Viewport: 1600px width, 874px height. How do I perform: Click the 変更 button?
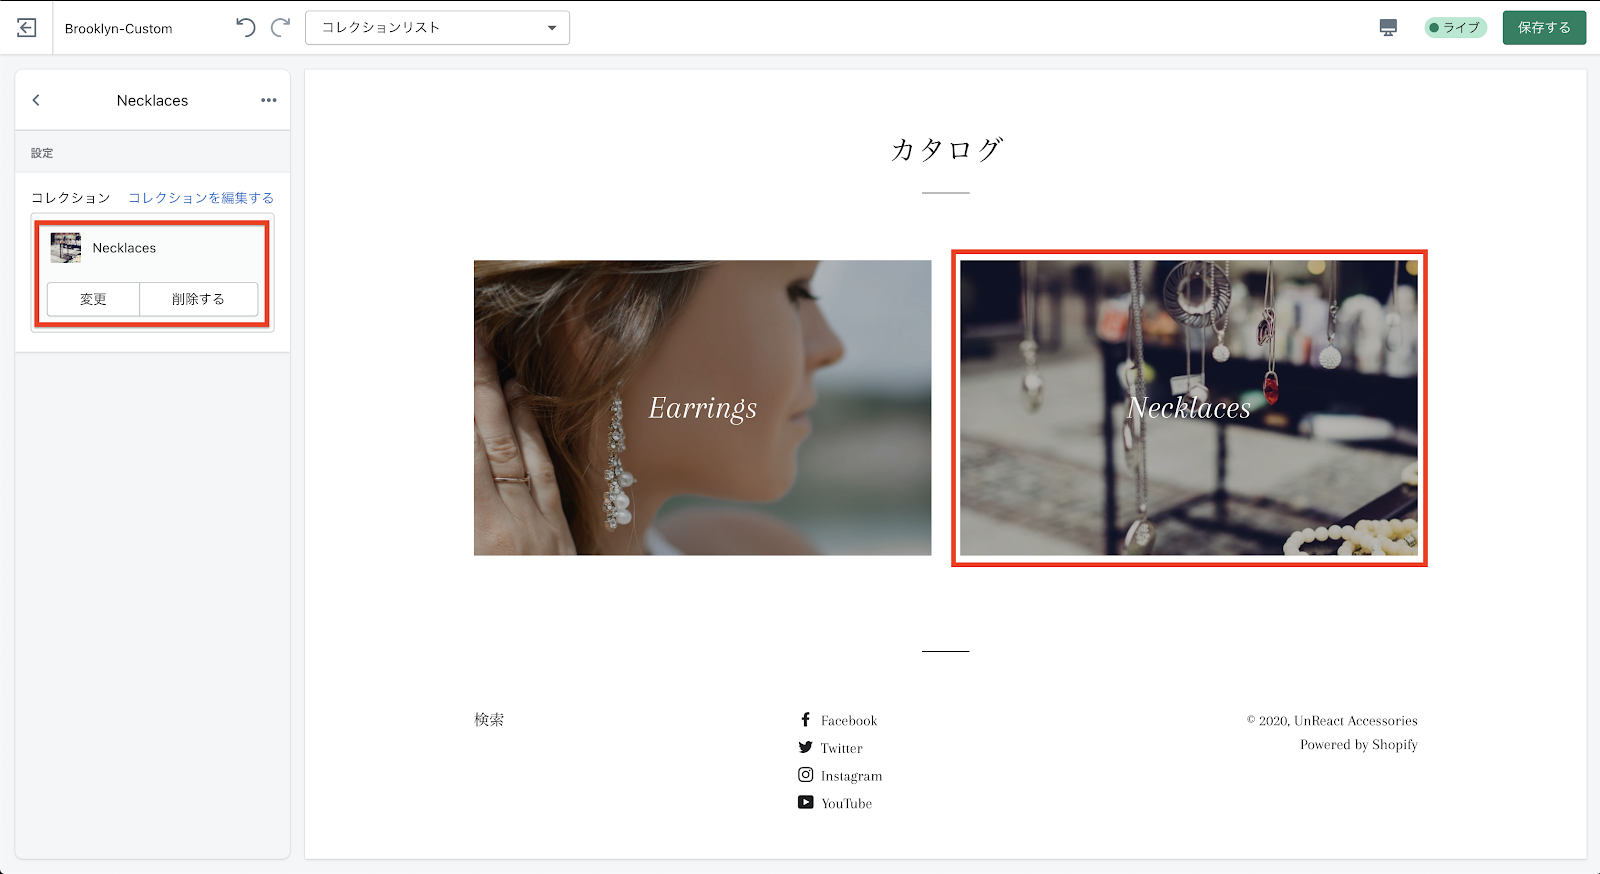[x=93, y=299]
